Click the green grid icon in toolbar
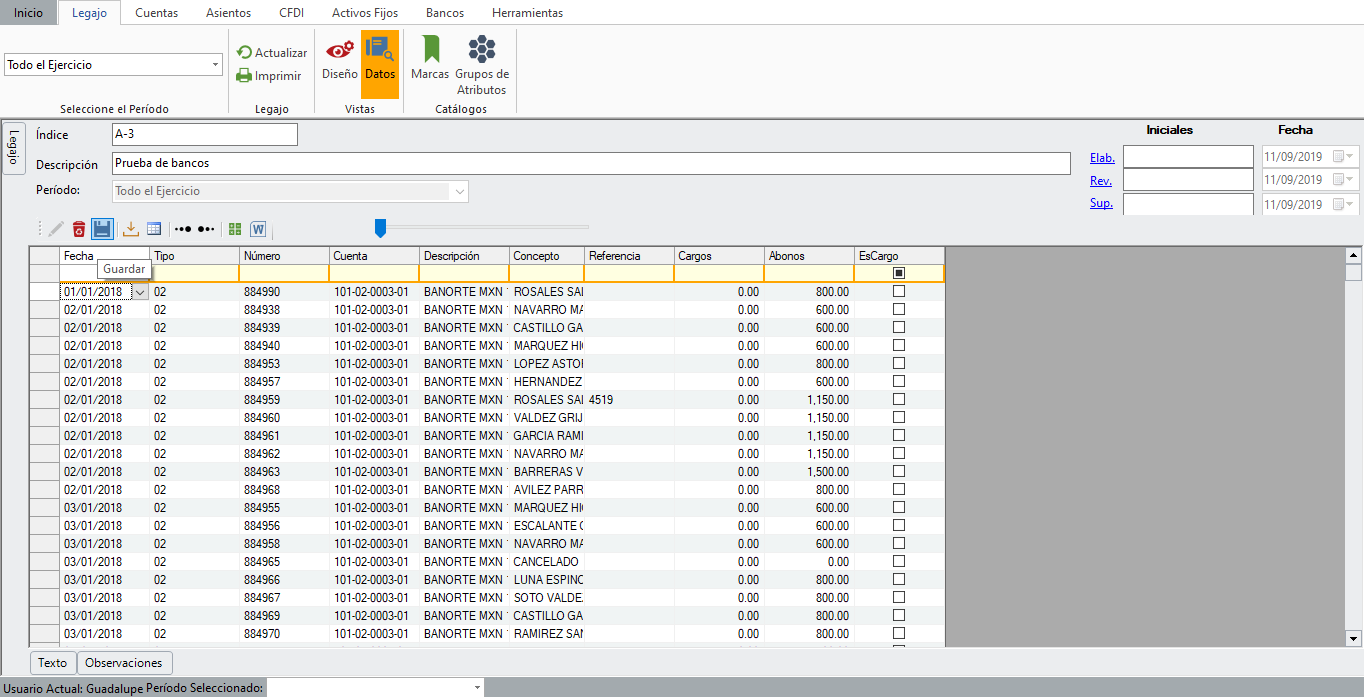This screenshot has width=1364, height=697. click(x=235, y=229)
